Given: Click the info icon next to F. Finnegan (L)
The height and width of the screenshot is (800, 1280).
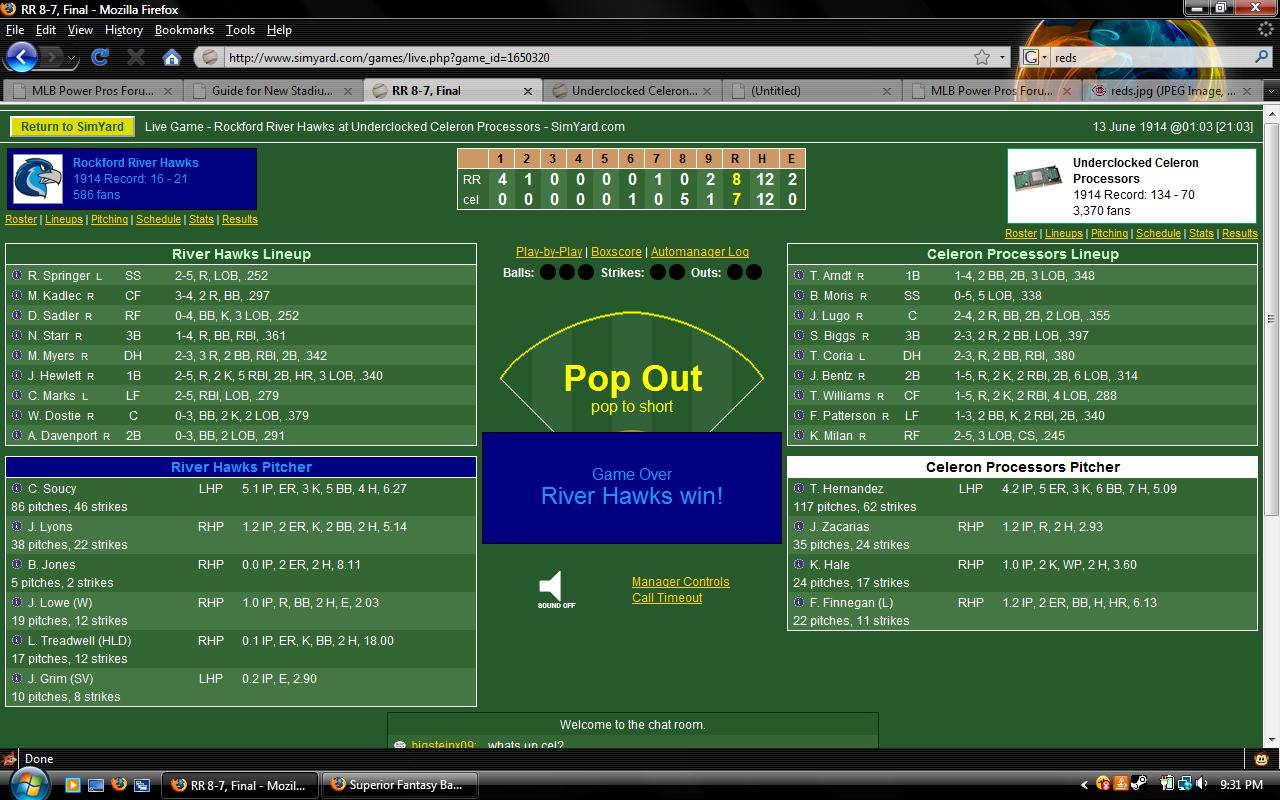Looking at the screenshot, I should tap(799, 602).
